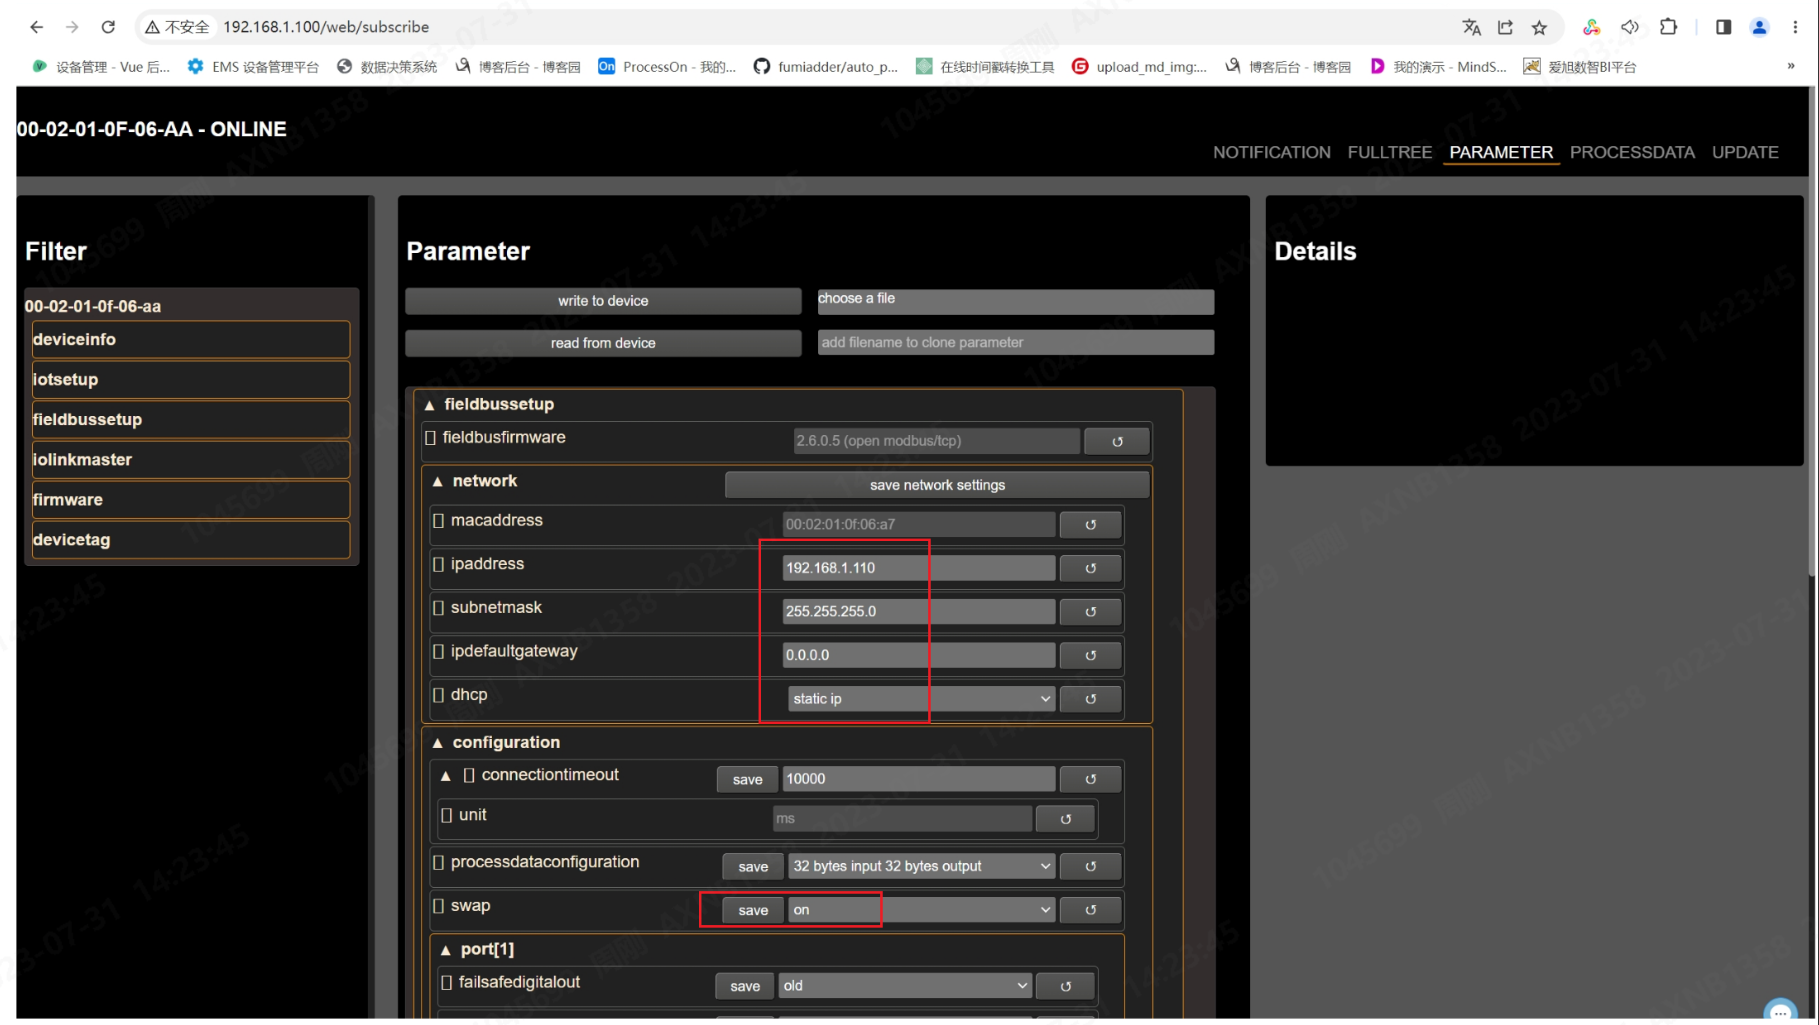This screenshot has width=1819, height=1025.
Task: Click the read from device button
Action: [603, 343]
